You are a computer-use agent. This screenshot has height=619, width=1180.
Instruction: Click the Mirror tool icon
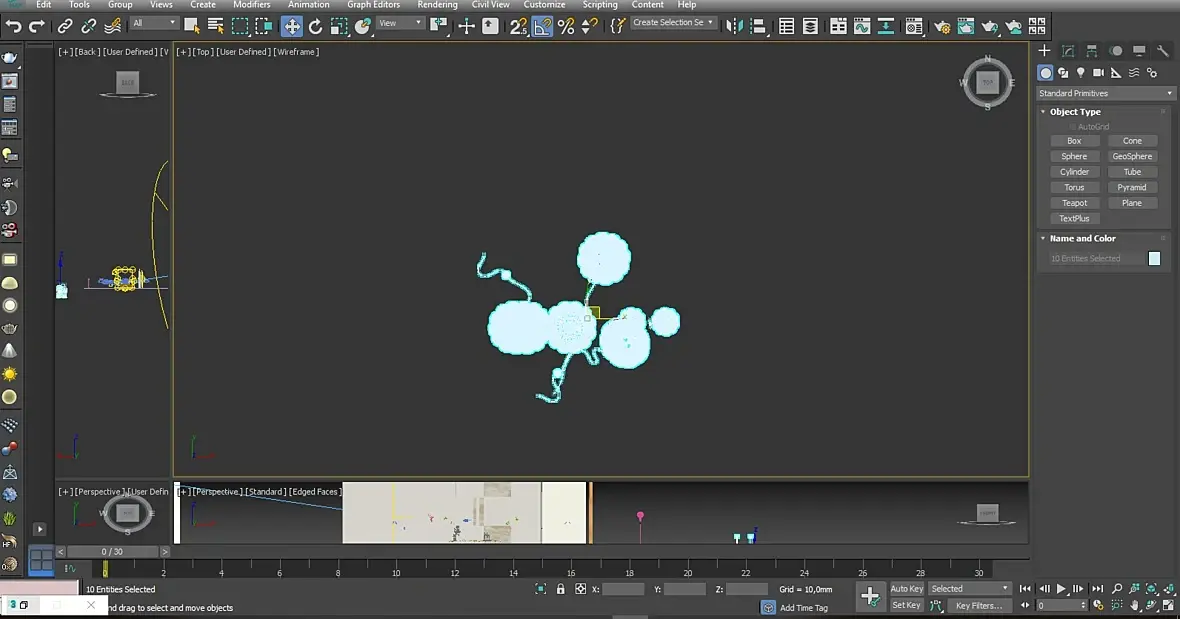tap(734, 26)
